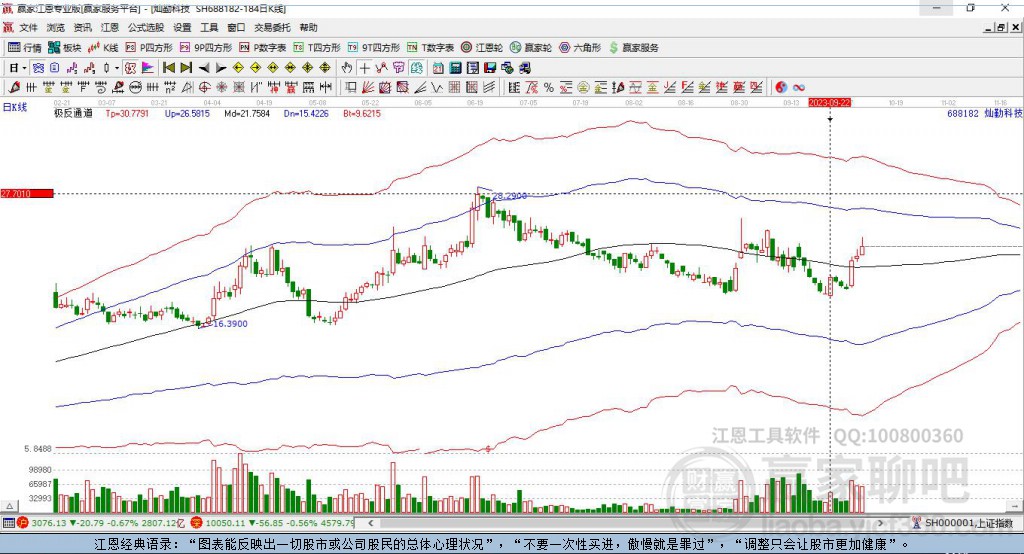Open the 六角形 tool

(x=580, y=48)
